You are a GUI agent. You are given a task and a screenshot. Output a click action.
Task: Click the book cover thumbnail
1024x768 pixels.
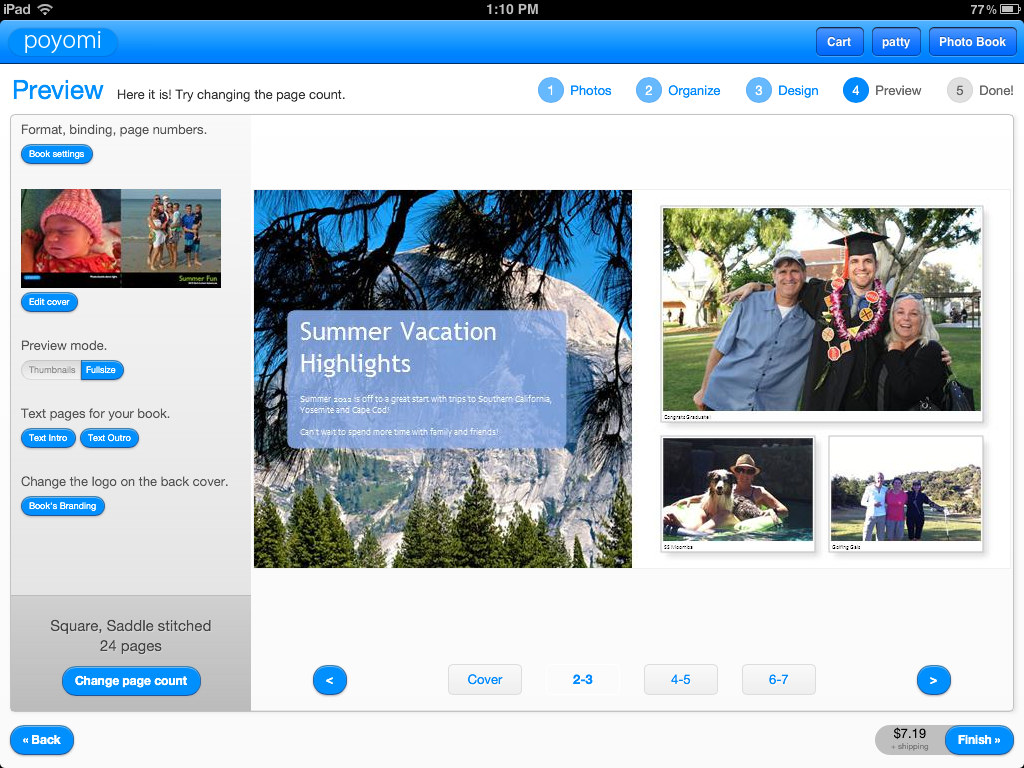pyautogui.click(x=121, y=238)
